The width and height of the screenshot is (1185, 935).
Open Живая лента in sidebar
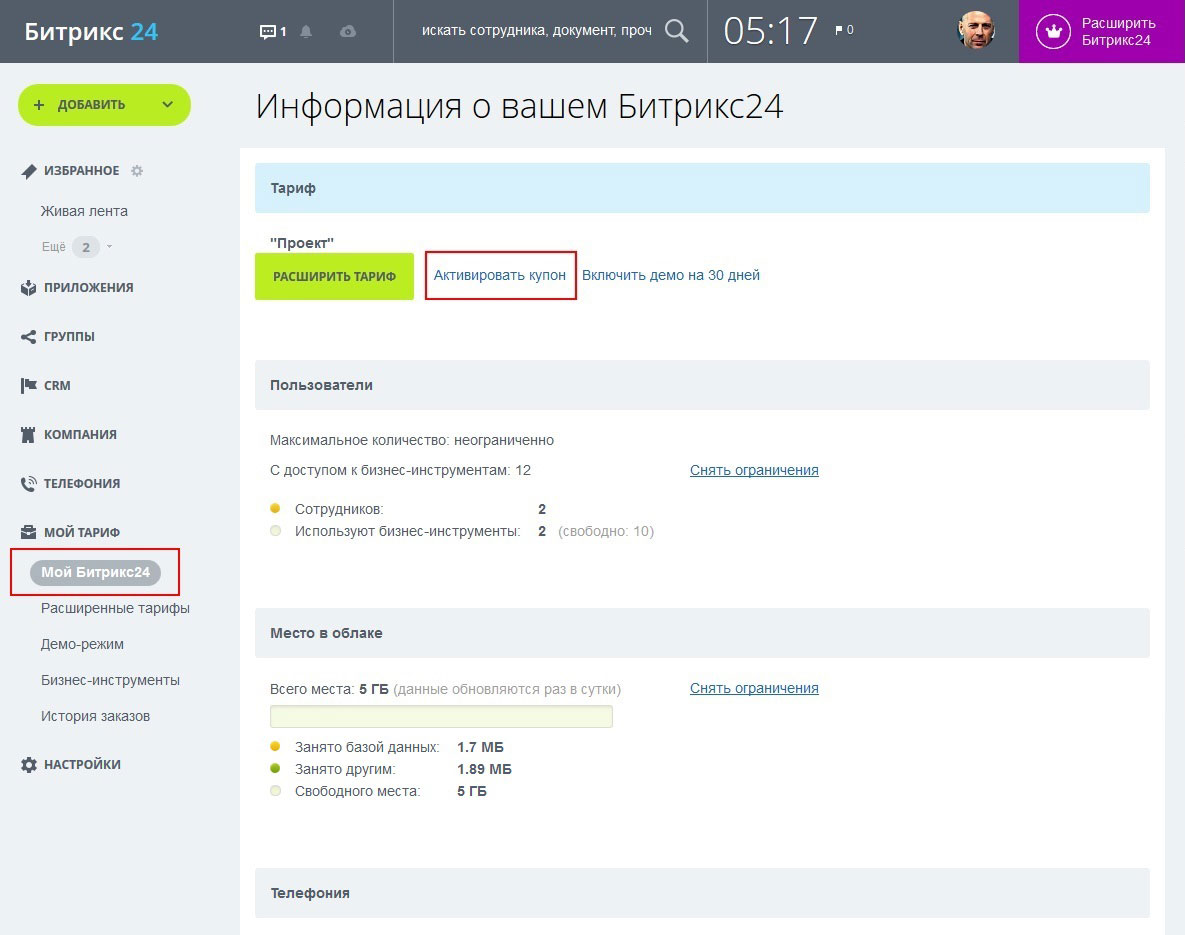pos(84,211)
